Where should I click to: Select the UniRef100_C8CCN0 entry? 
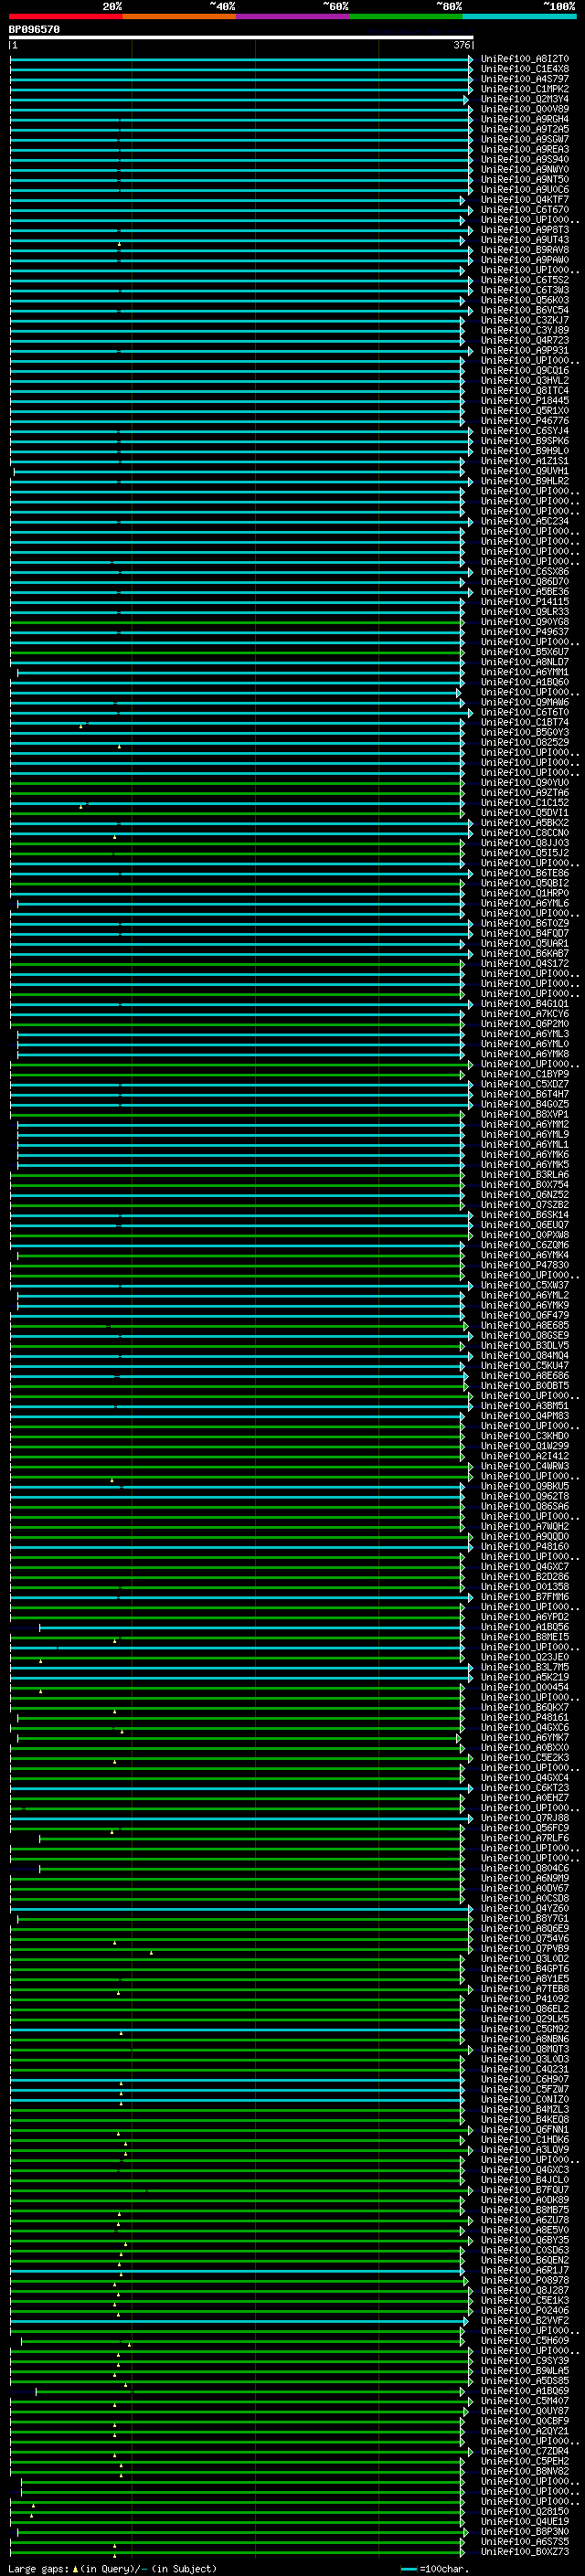(x=524, y=833)
